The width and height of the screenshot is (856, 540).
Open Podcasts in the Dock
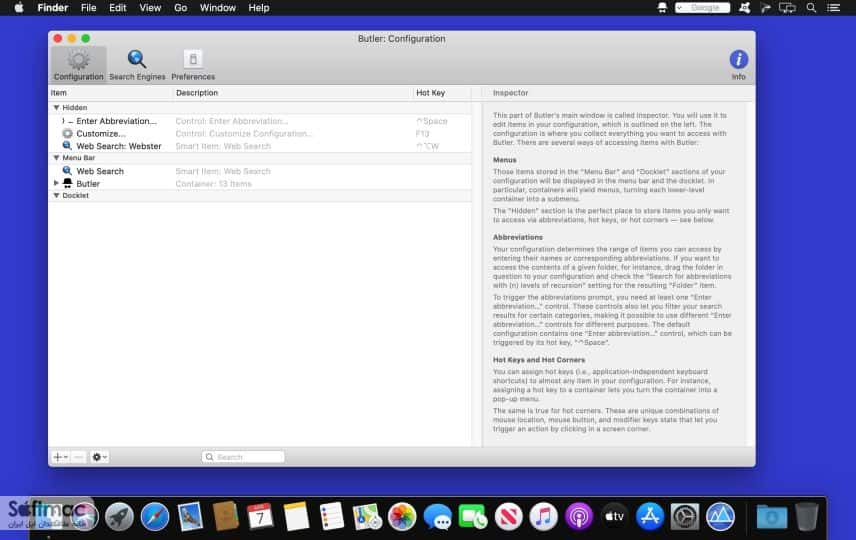click(x=579, y=516)
